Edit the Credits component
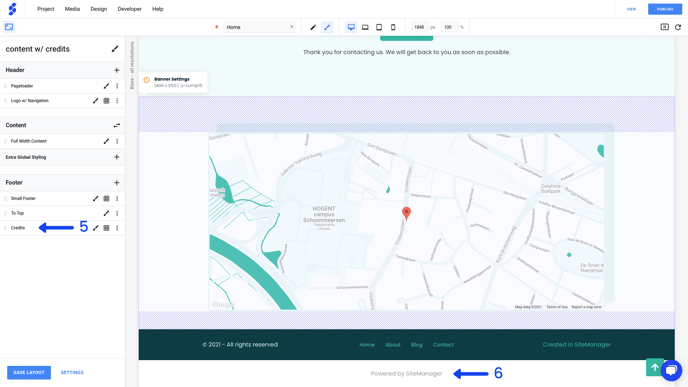The height and width of the screenshot is (387, 688). tap(96, 228)
